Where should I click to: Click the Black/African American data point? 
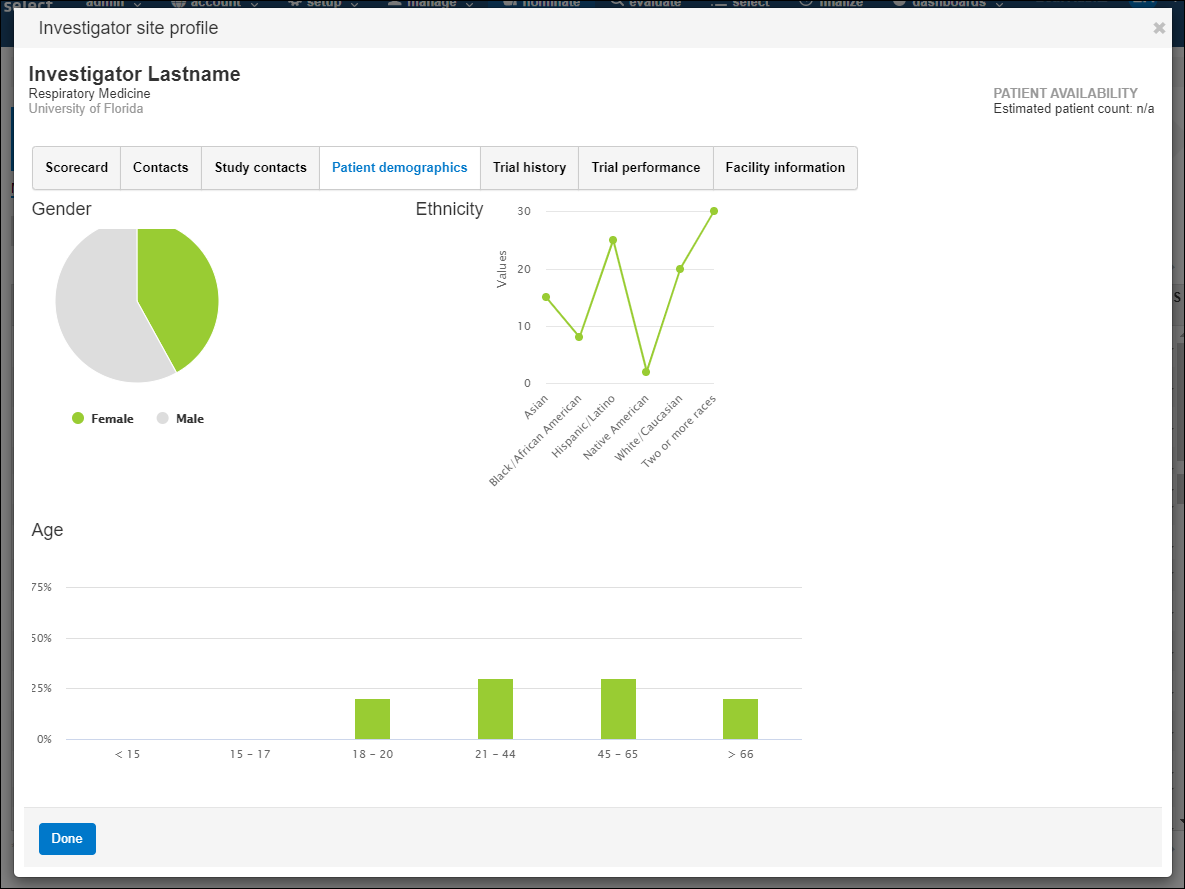tap(579, 337)
